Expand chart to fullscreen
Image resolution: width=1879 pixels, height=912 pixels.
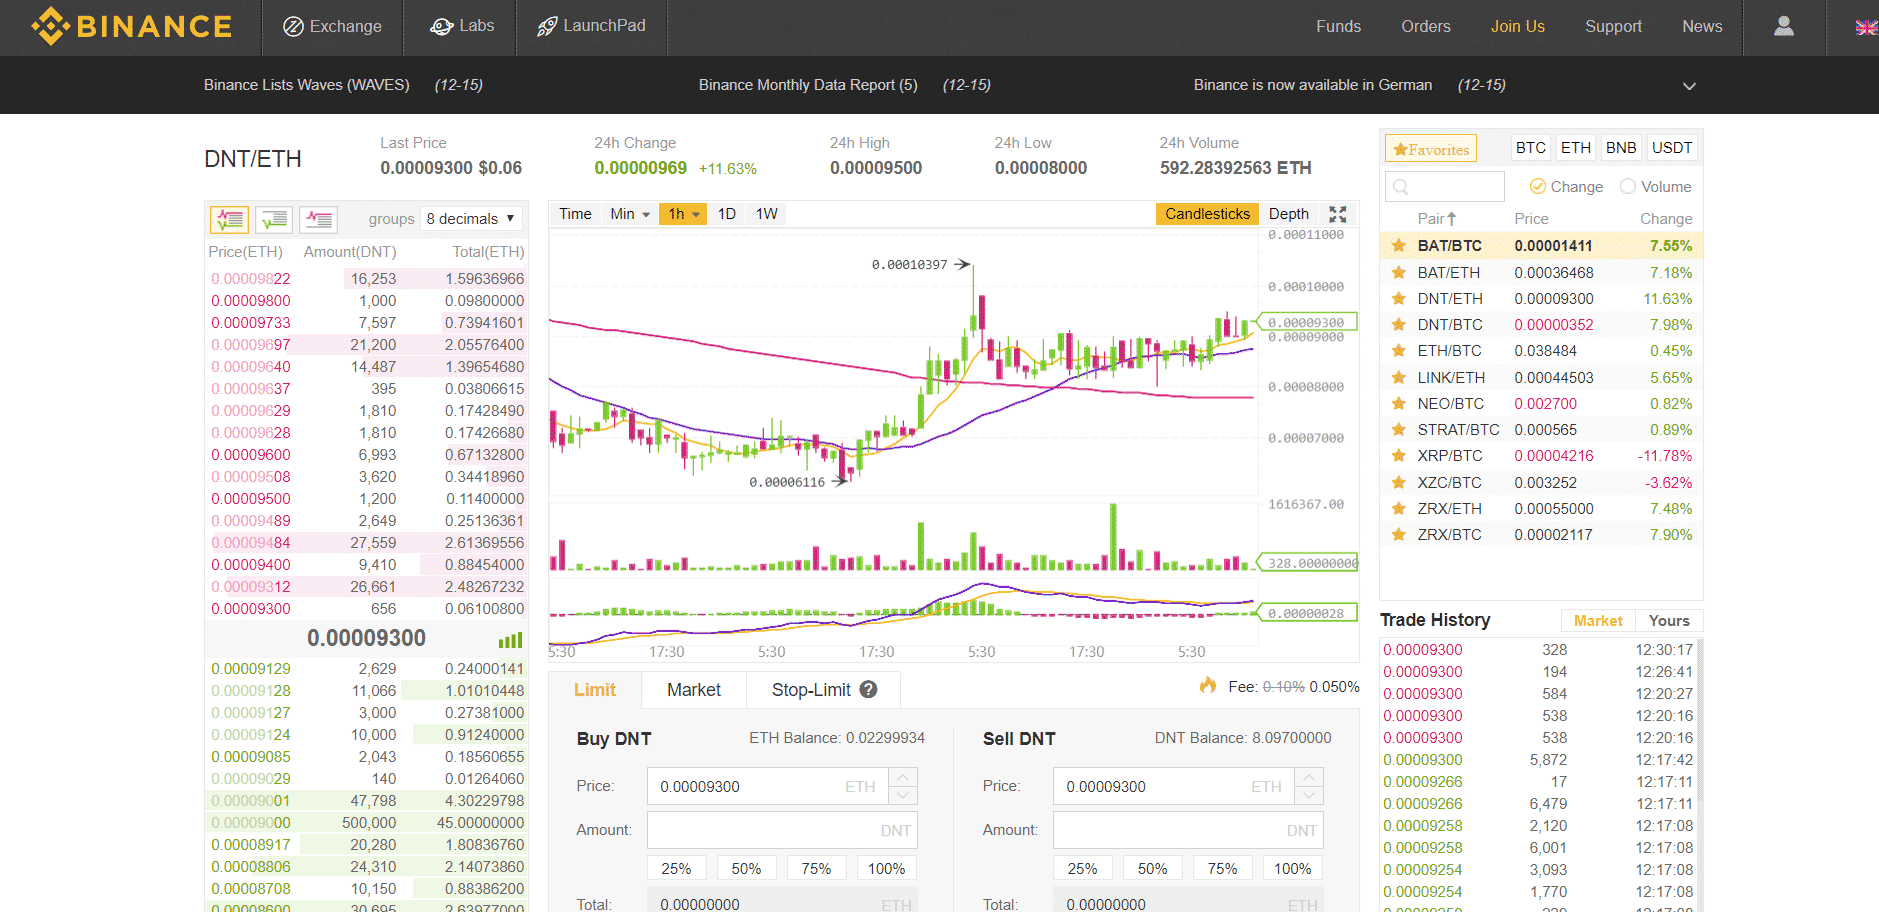tap(1337, 214)
